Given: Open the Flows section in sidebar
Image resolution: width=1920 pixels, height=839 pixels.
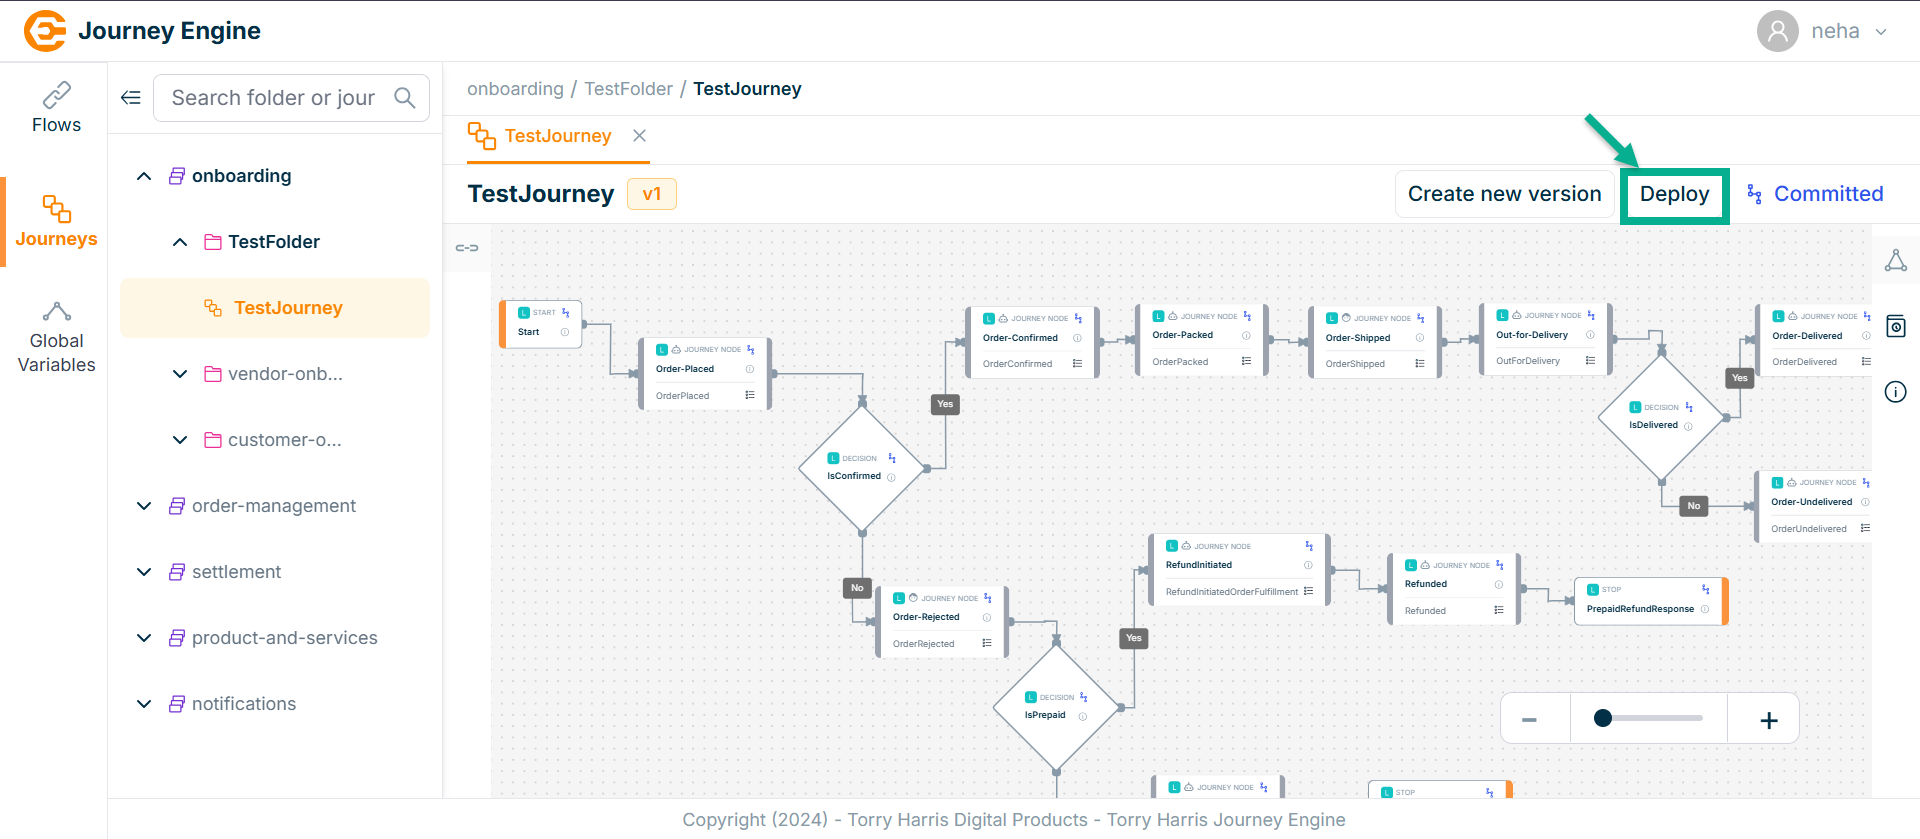Looking at the screenshot, I should [56, 108].
